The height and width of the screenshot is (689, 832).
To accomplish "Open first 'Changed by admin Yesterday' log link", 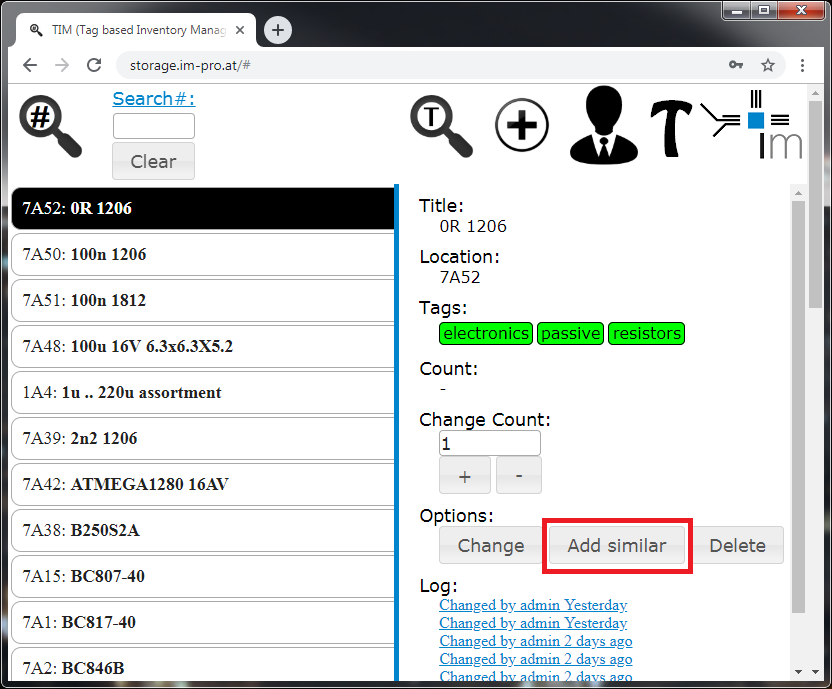I will 533,605.
